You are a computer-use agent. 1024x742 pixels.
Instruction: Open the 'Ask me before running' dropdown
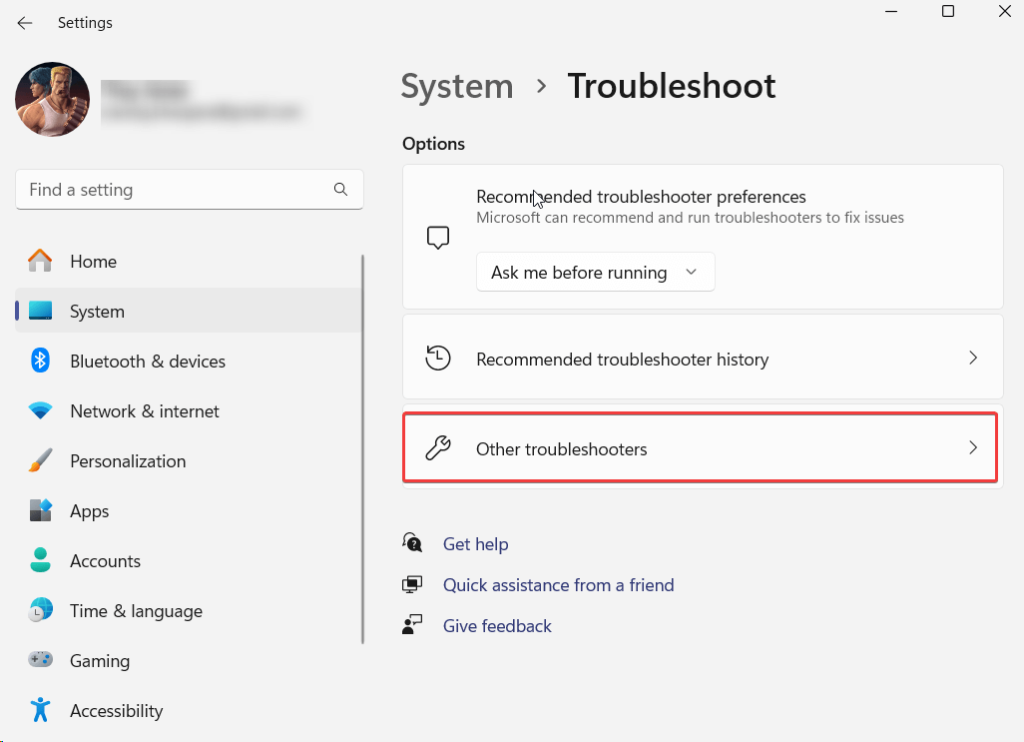[595, 272]
